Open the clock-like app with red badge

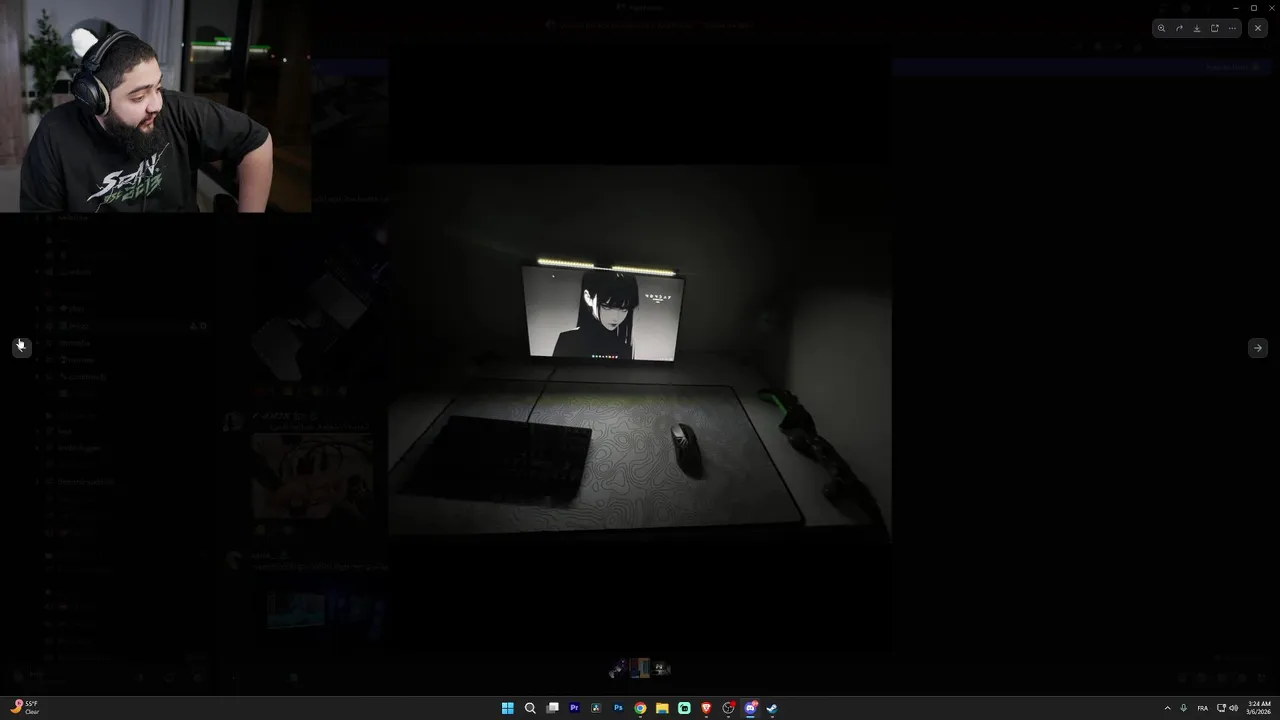[728, 708]
